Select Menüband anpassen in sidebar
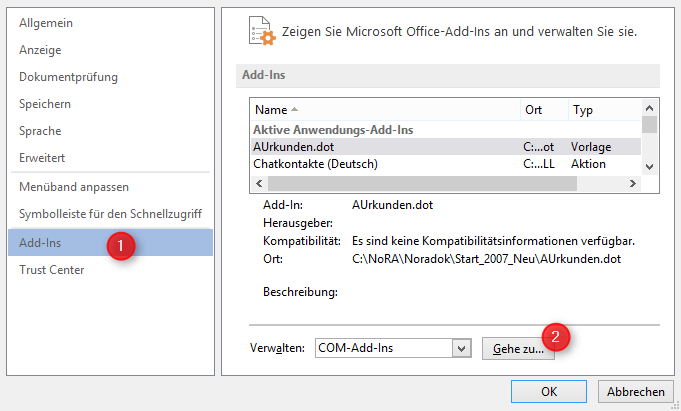The image size is (681, 411). point(74,187)
